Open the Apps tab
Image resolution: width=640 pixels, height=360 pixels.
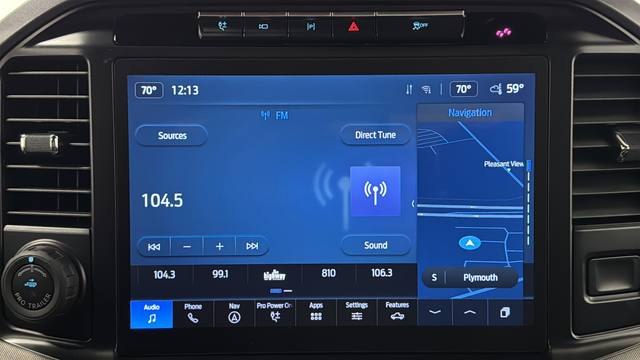coord(316,312)
